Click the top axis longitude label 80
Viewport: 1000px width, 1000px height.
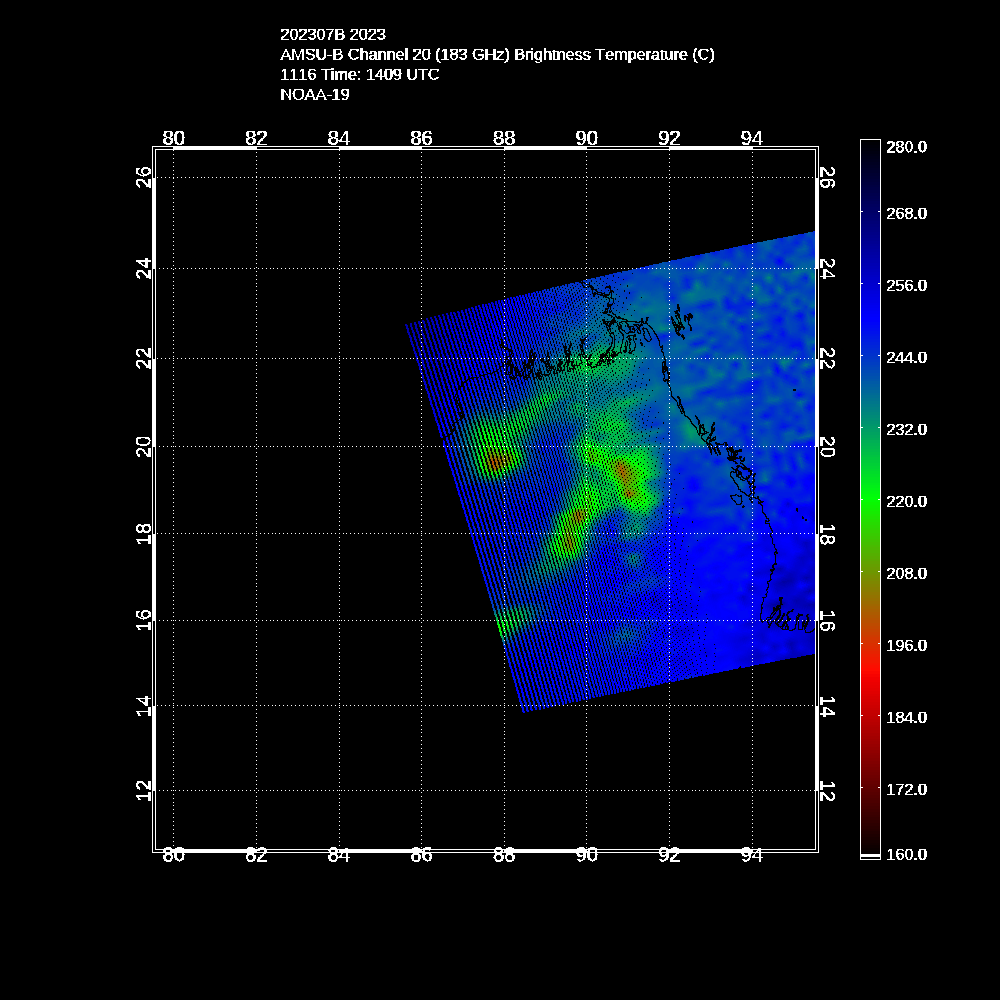pos(174,138)
